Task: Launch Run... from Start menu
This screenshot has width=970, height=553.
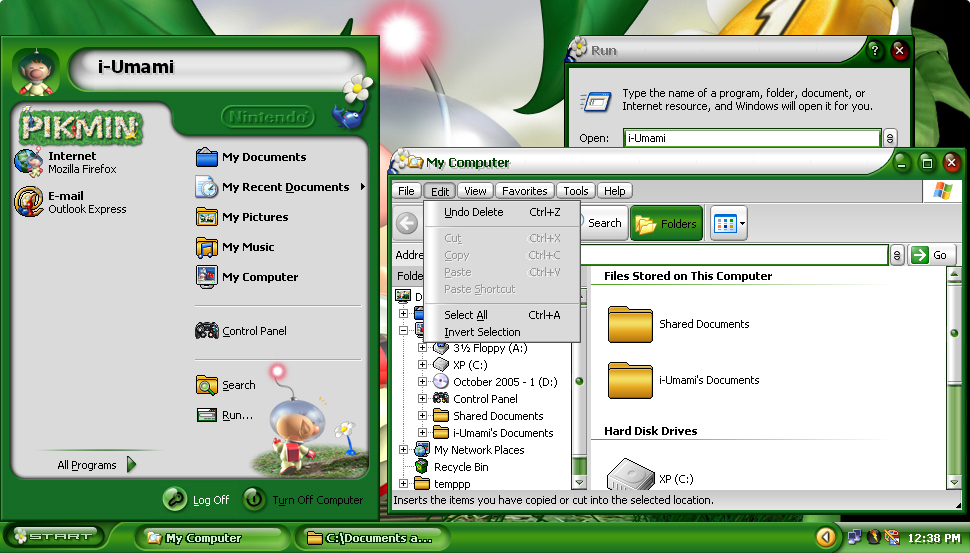Action: [x=225, y=415]
